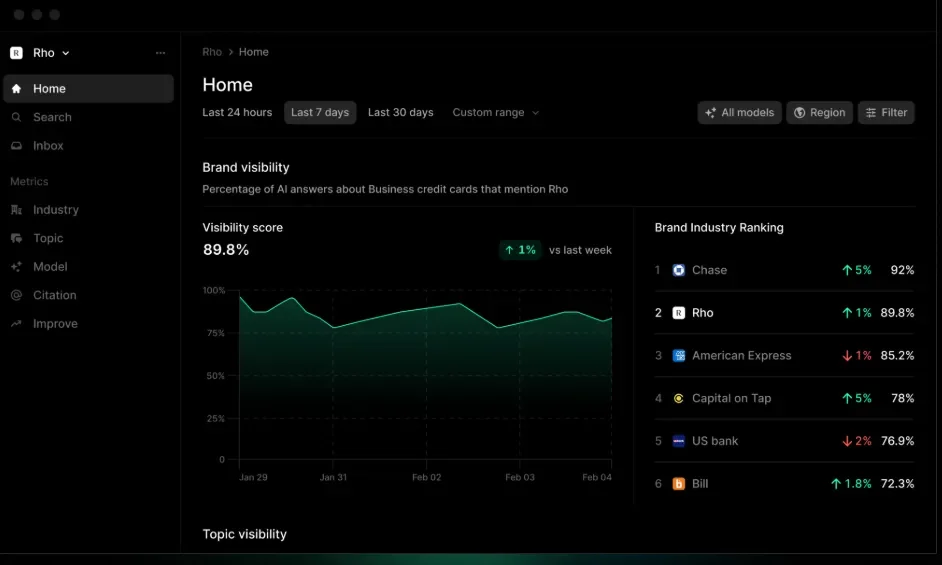The height and width of the screenshot is (565, 942).
Task: Click US bank's 76.9% score
Action: [898, 441]
